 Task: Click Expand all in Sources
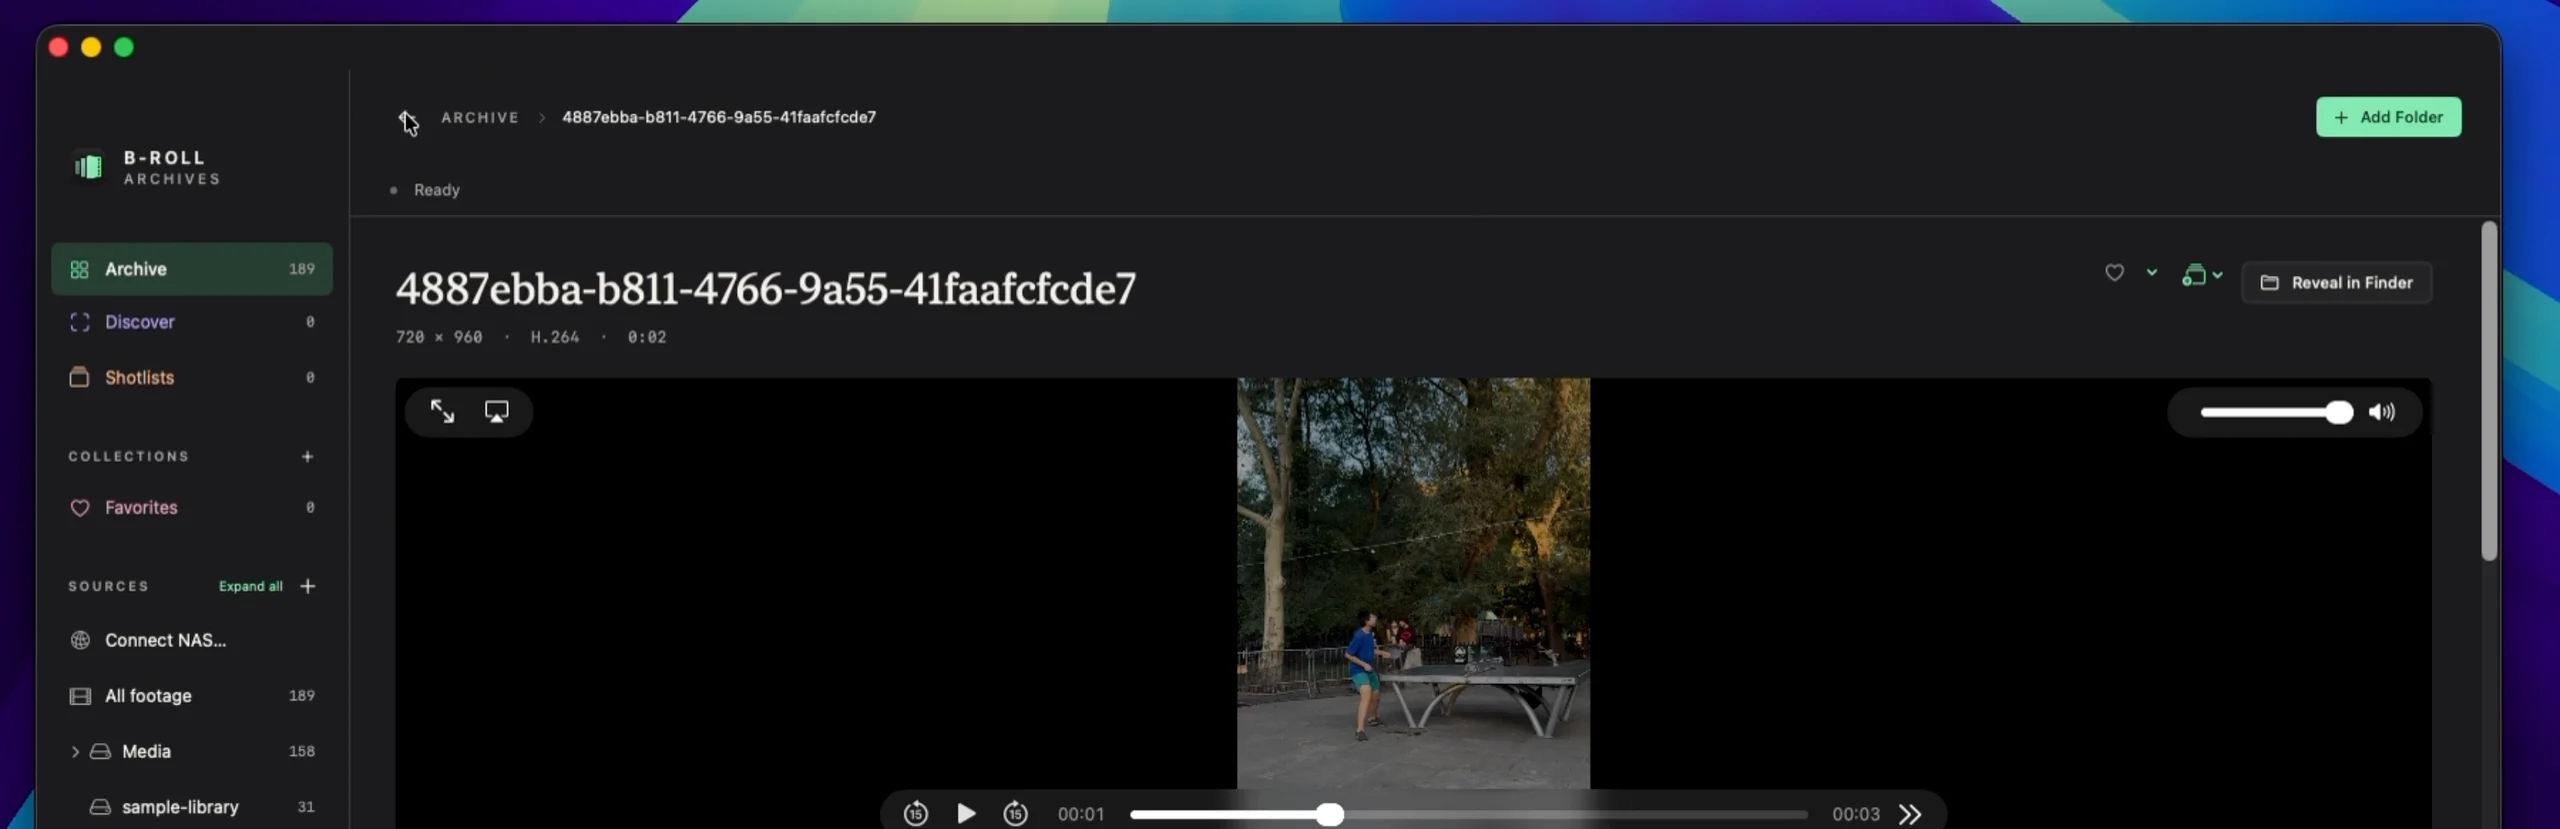[x=250, y=586]
